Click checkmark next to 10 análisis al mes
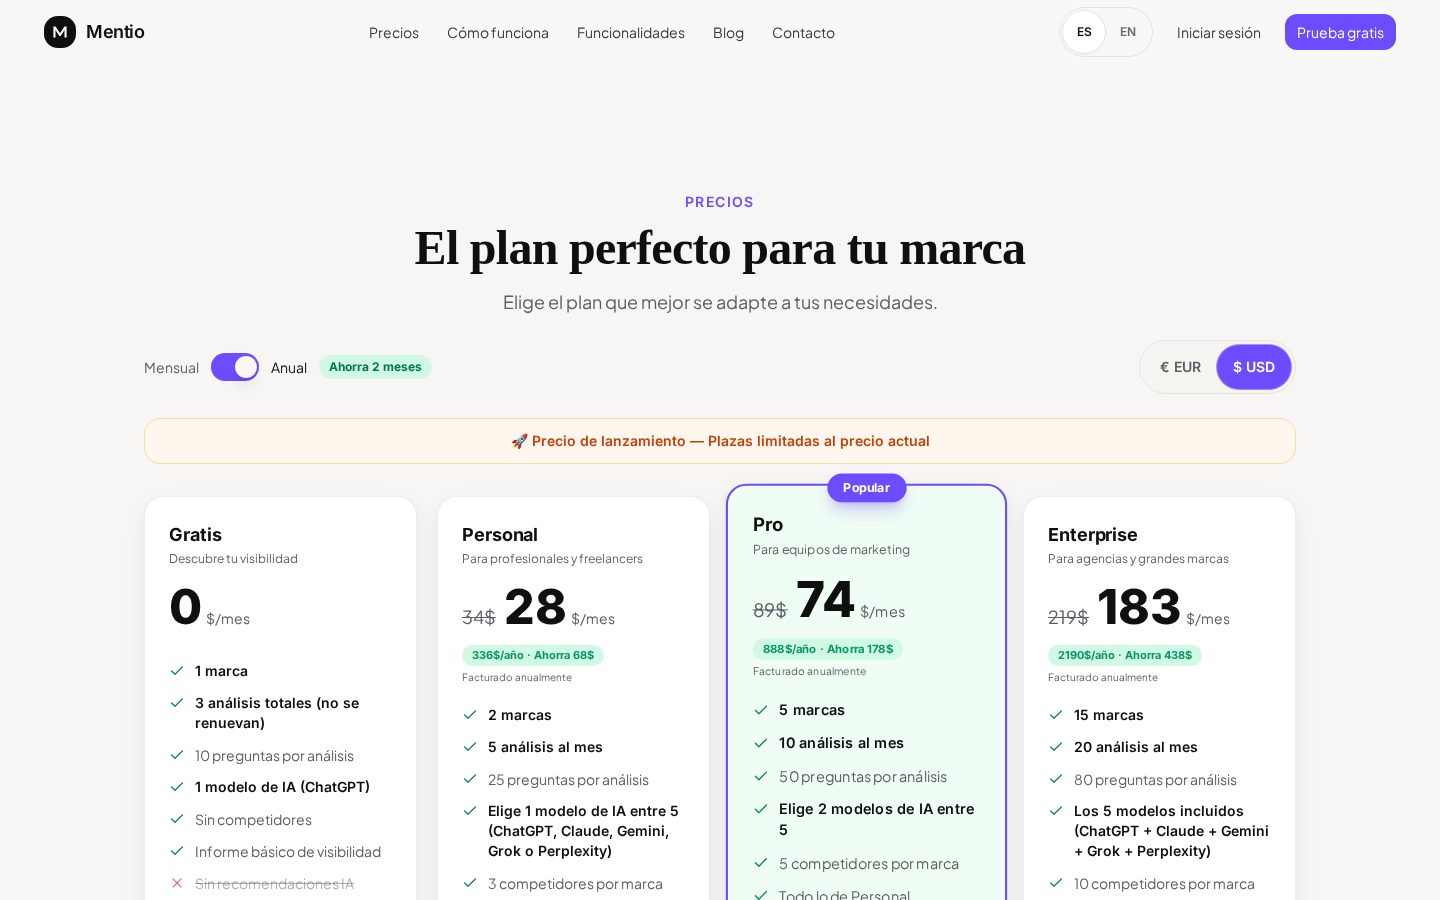The image size is (1440, 900). (x=761, y=743)
